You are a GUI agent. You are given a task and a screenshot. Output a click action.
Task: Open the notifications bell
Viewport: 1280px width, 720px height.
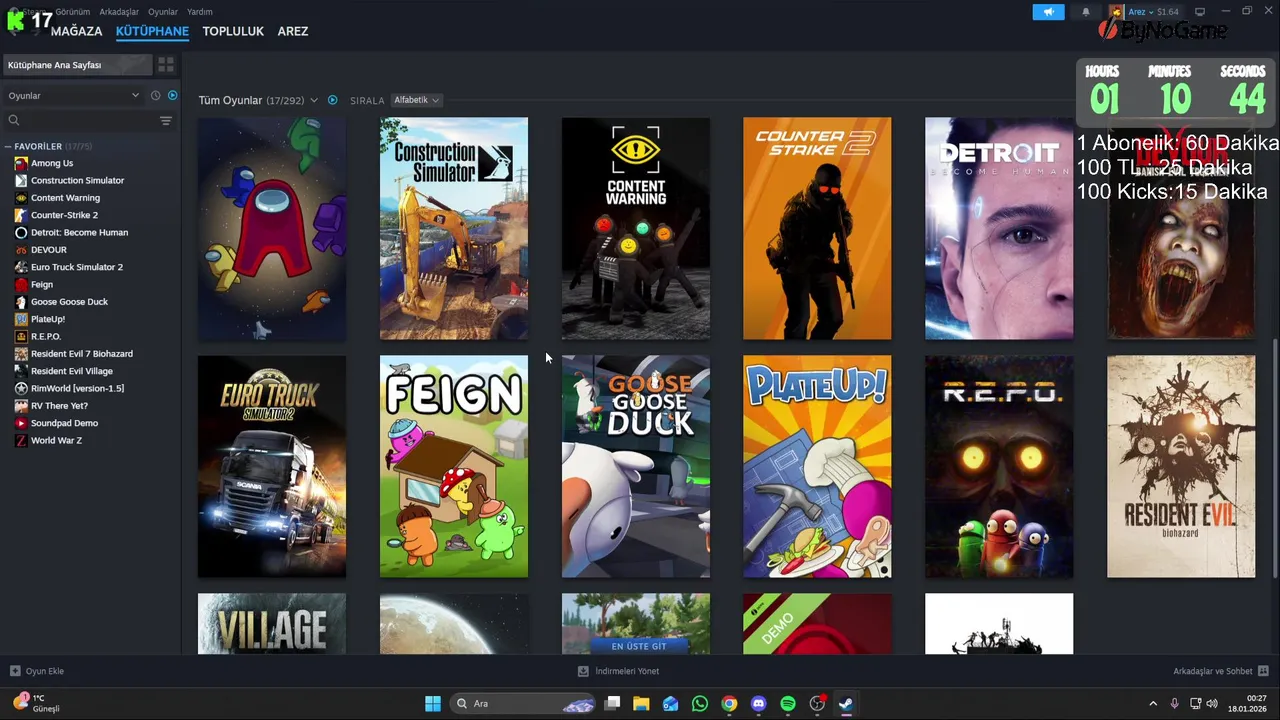click(x=1086, y=12)
